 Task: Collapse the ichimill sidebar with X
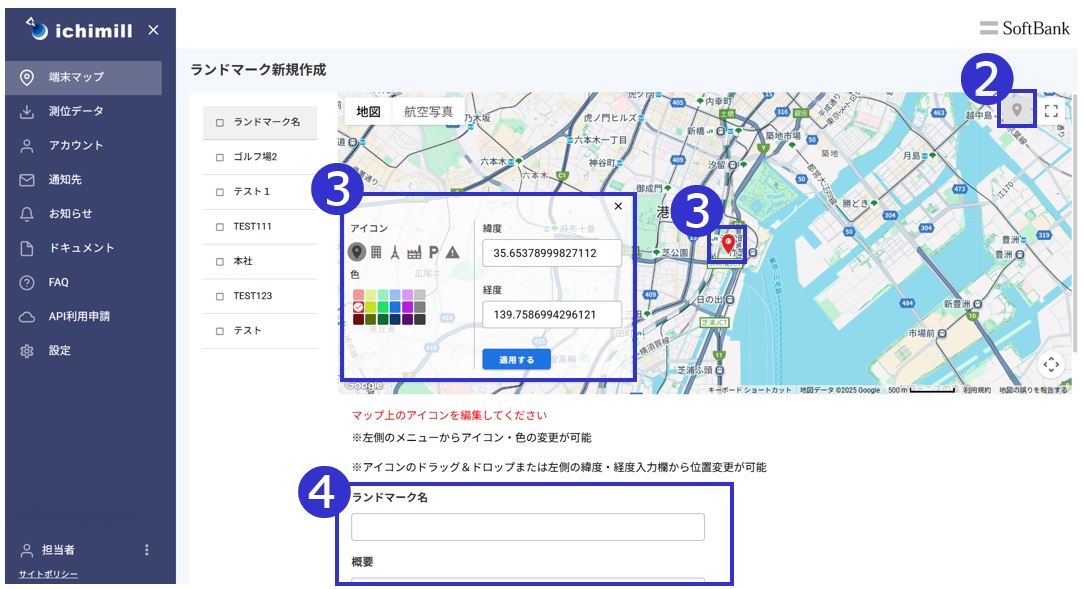pos(153,30)
